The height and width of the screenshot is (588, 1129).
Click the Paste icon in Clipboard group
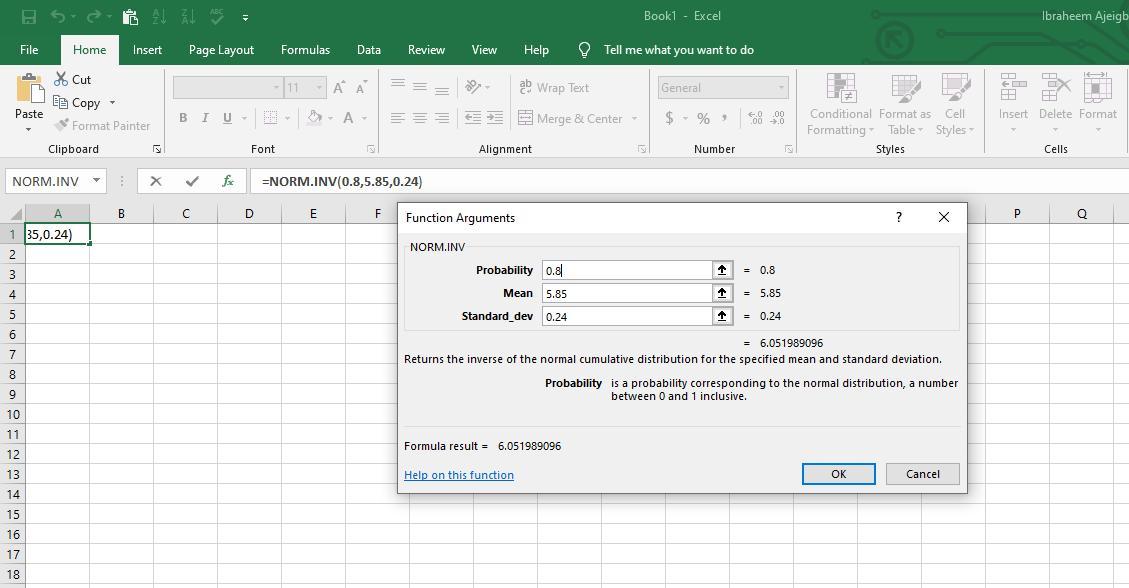29,91
